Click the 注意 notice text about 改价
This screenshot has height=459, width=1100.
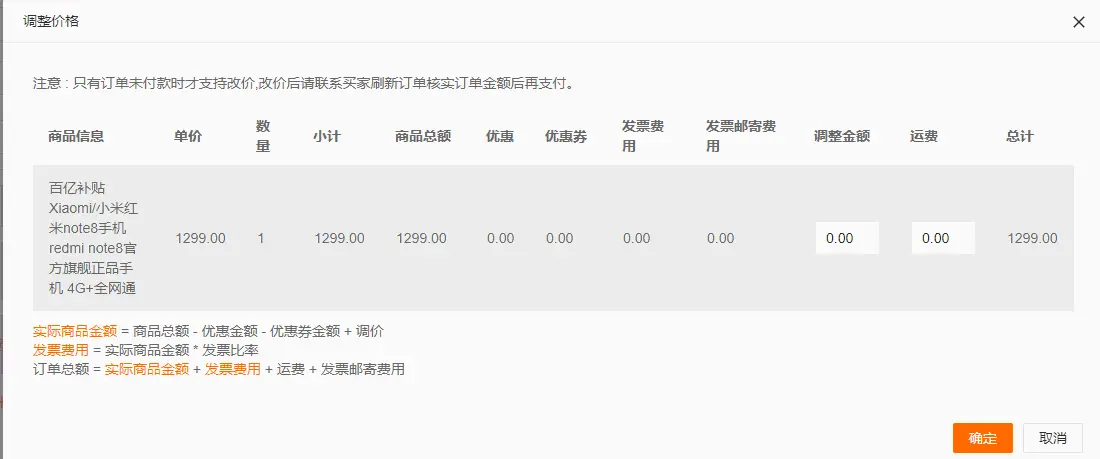303,83
